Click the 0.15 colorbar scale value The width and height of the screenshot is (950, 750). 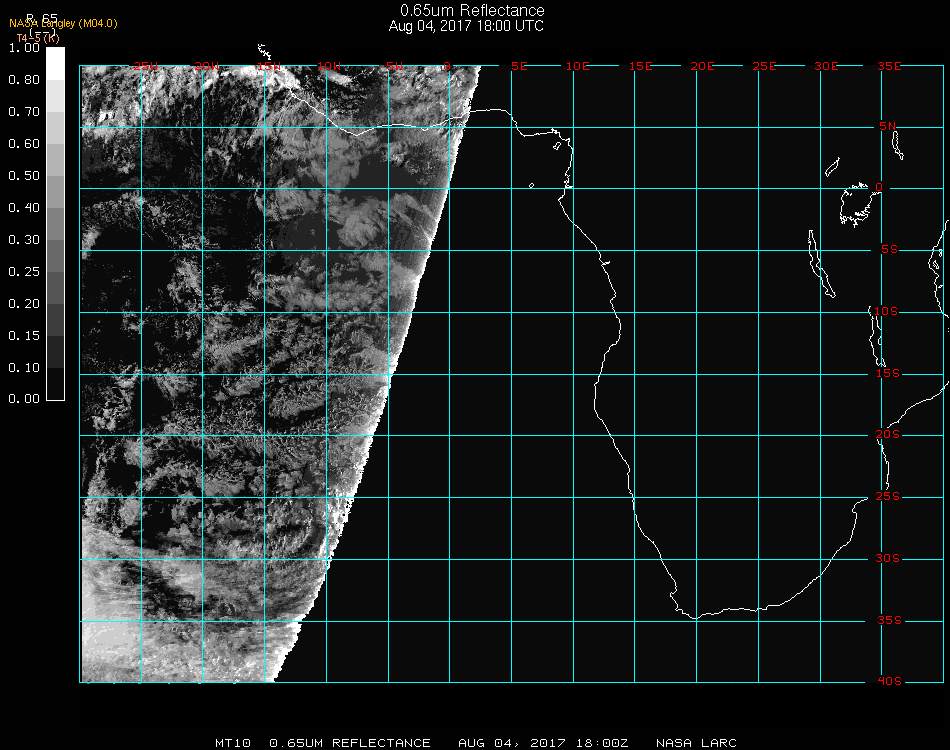tap(24, 336)
